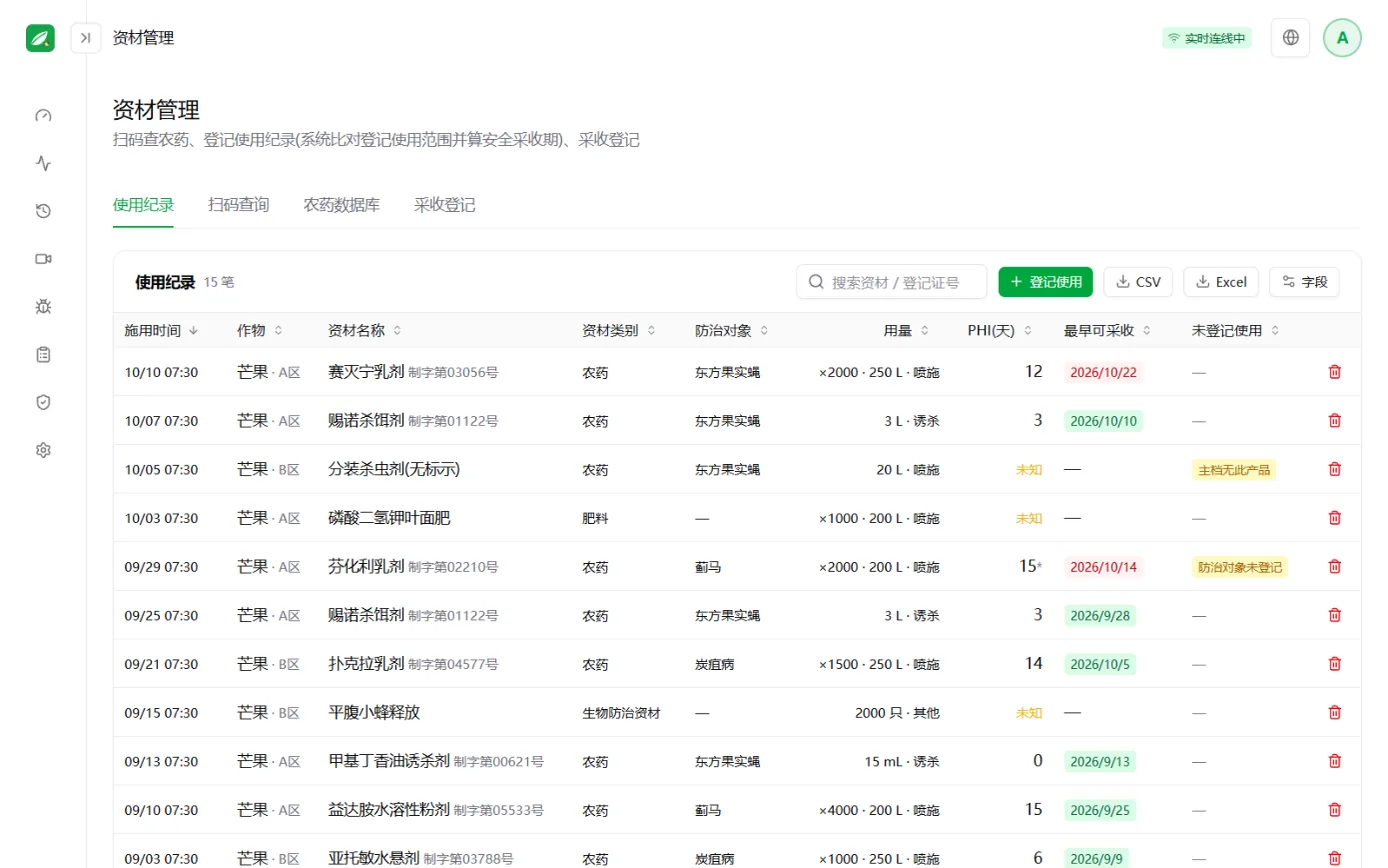
Task: Click the 防治对象未登记 warning tag
Action: (1240, 567)
